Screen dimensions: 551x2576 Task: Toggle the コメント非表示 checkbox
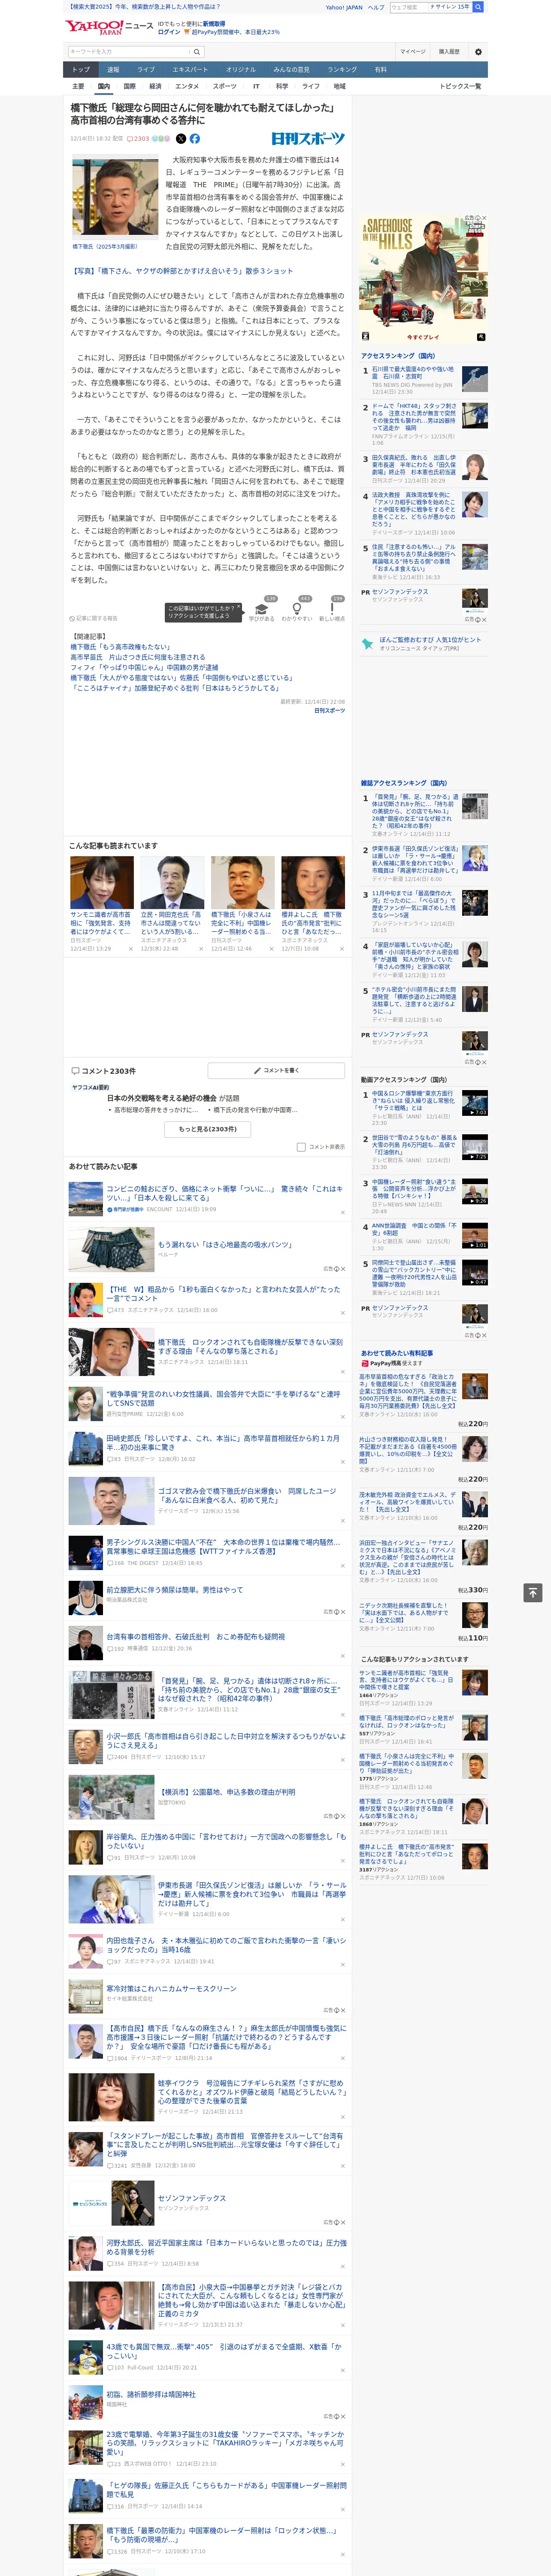301,1147
